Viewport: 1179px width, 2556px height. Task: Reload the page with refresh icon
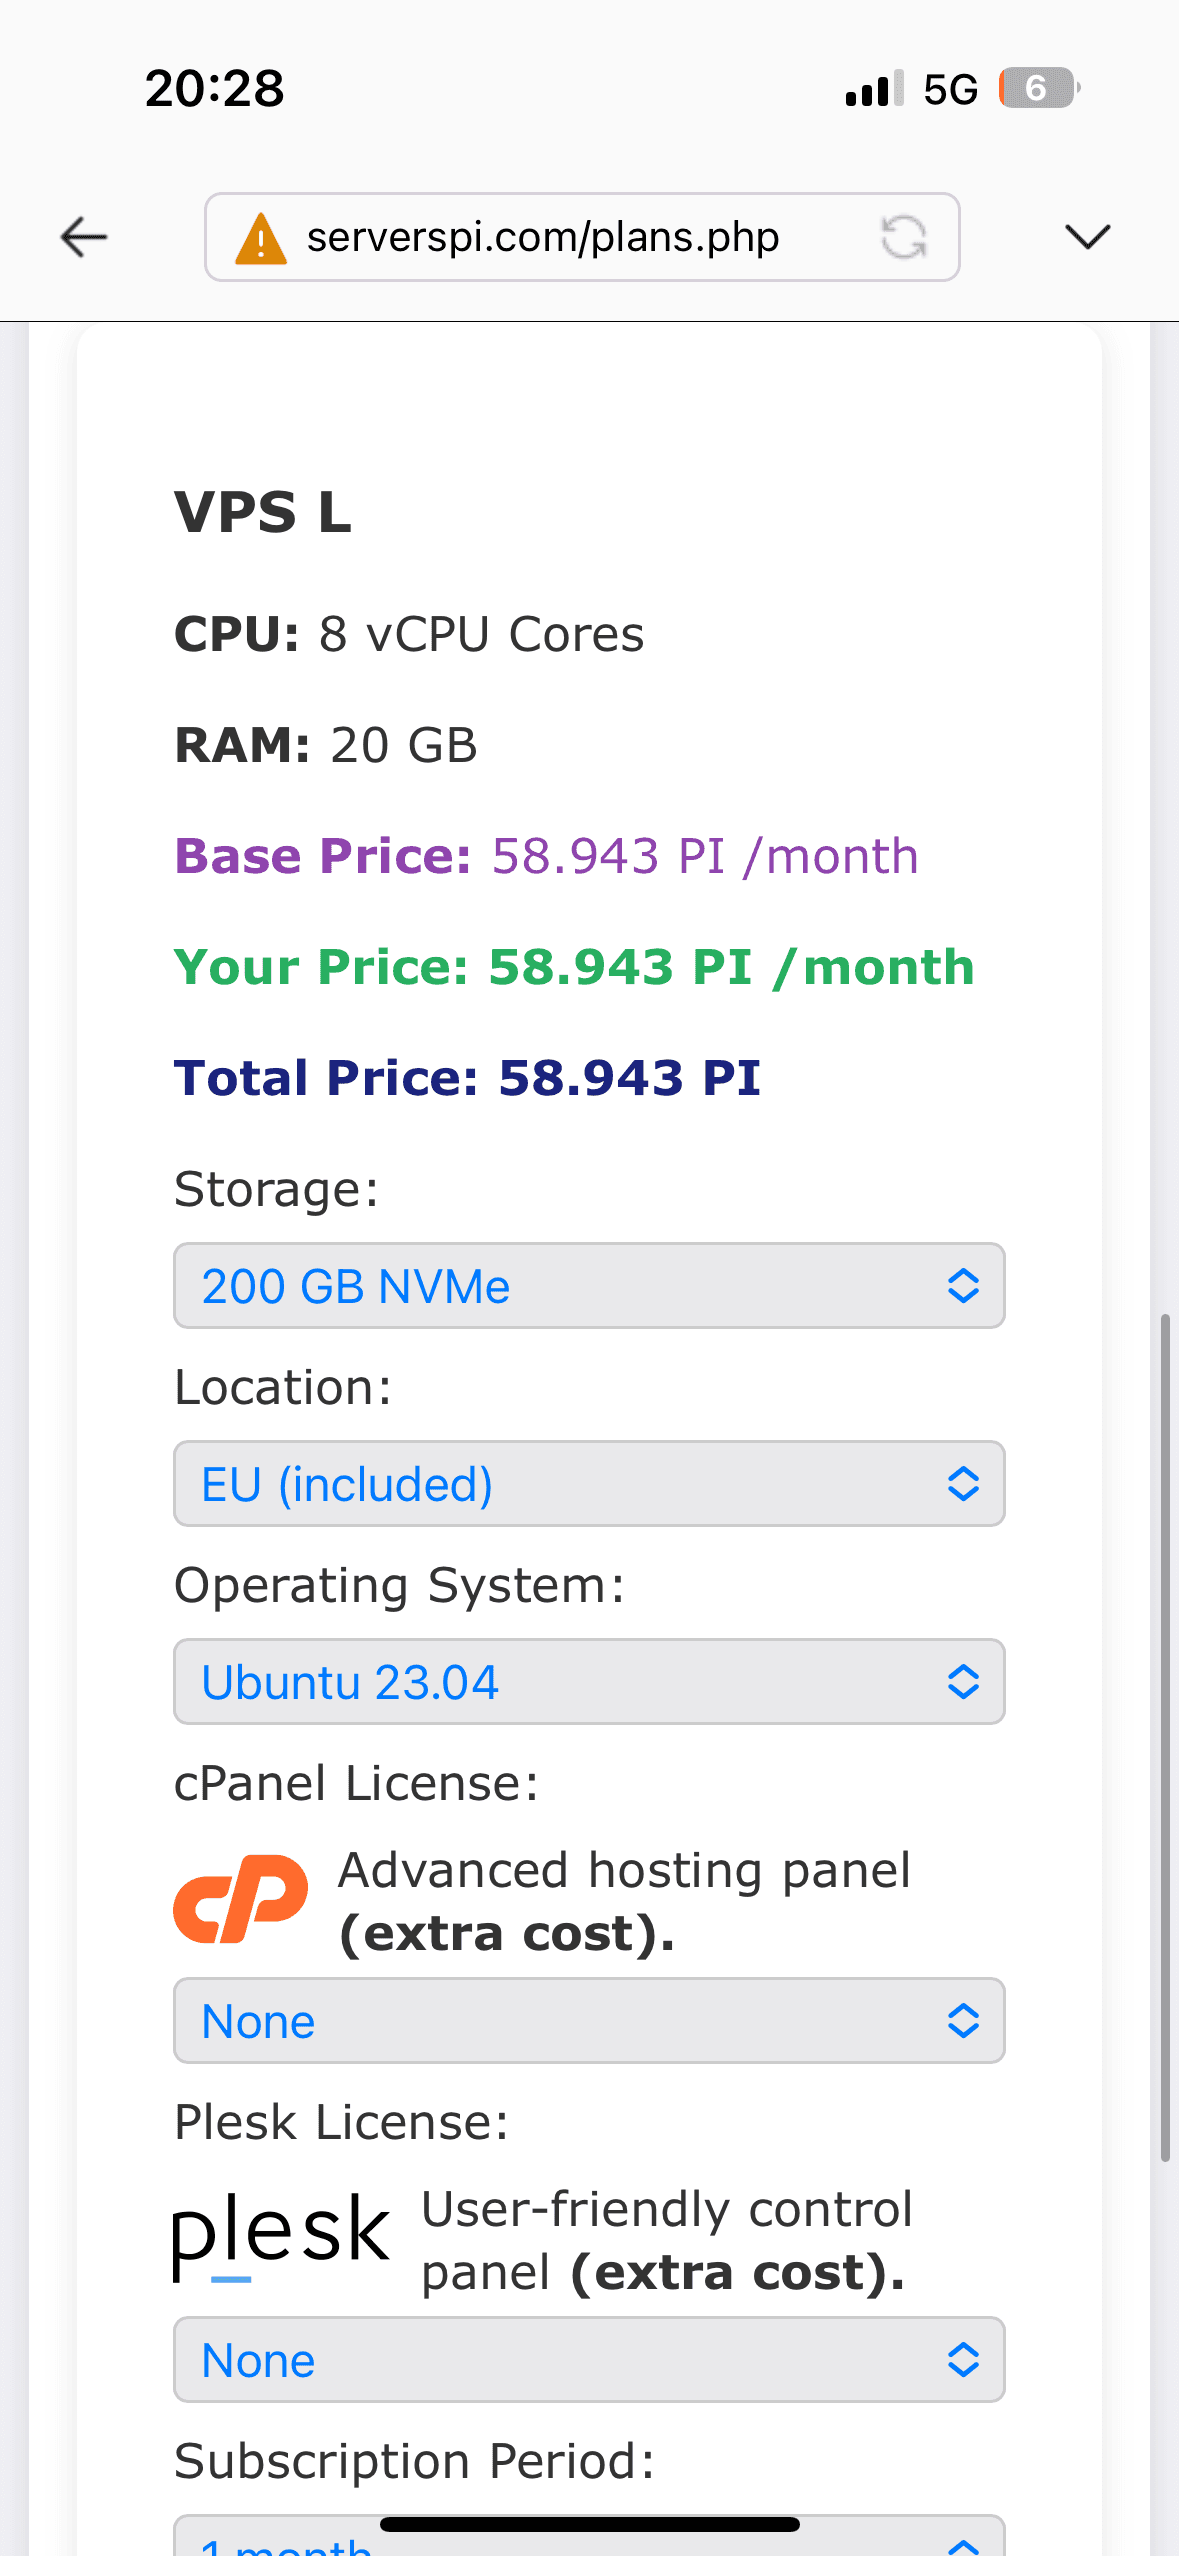click(x=904, y=237)
